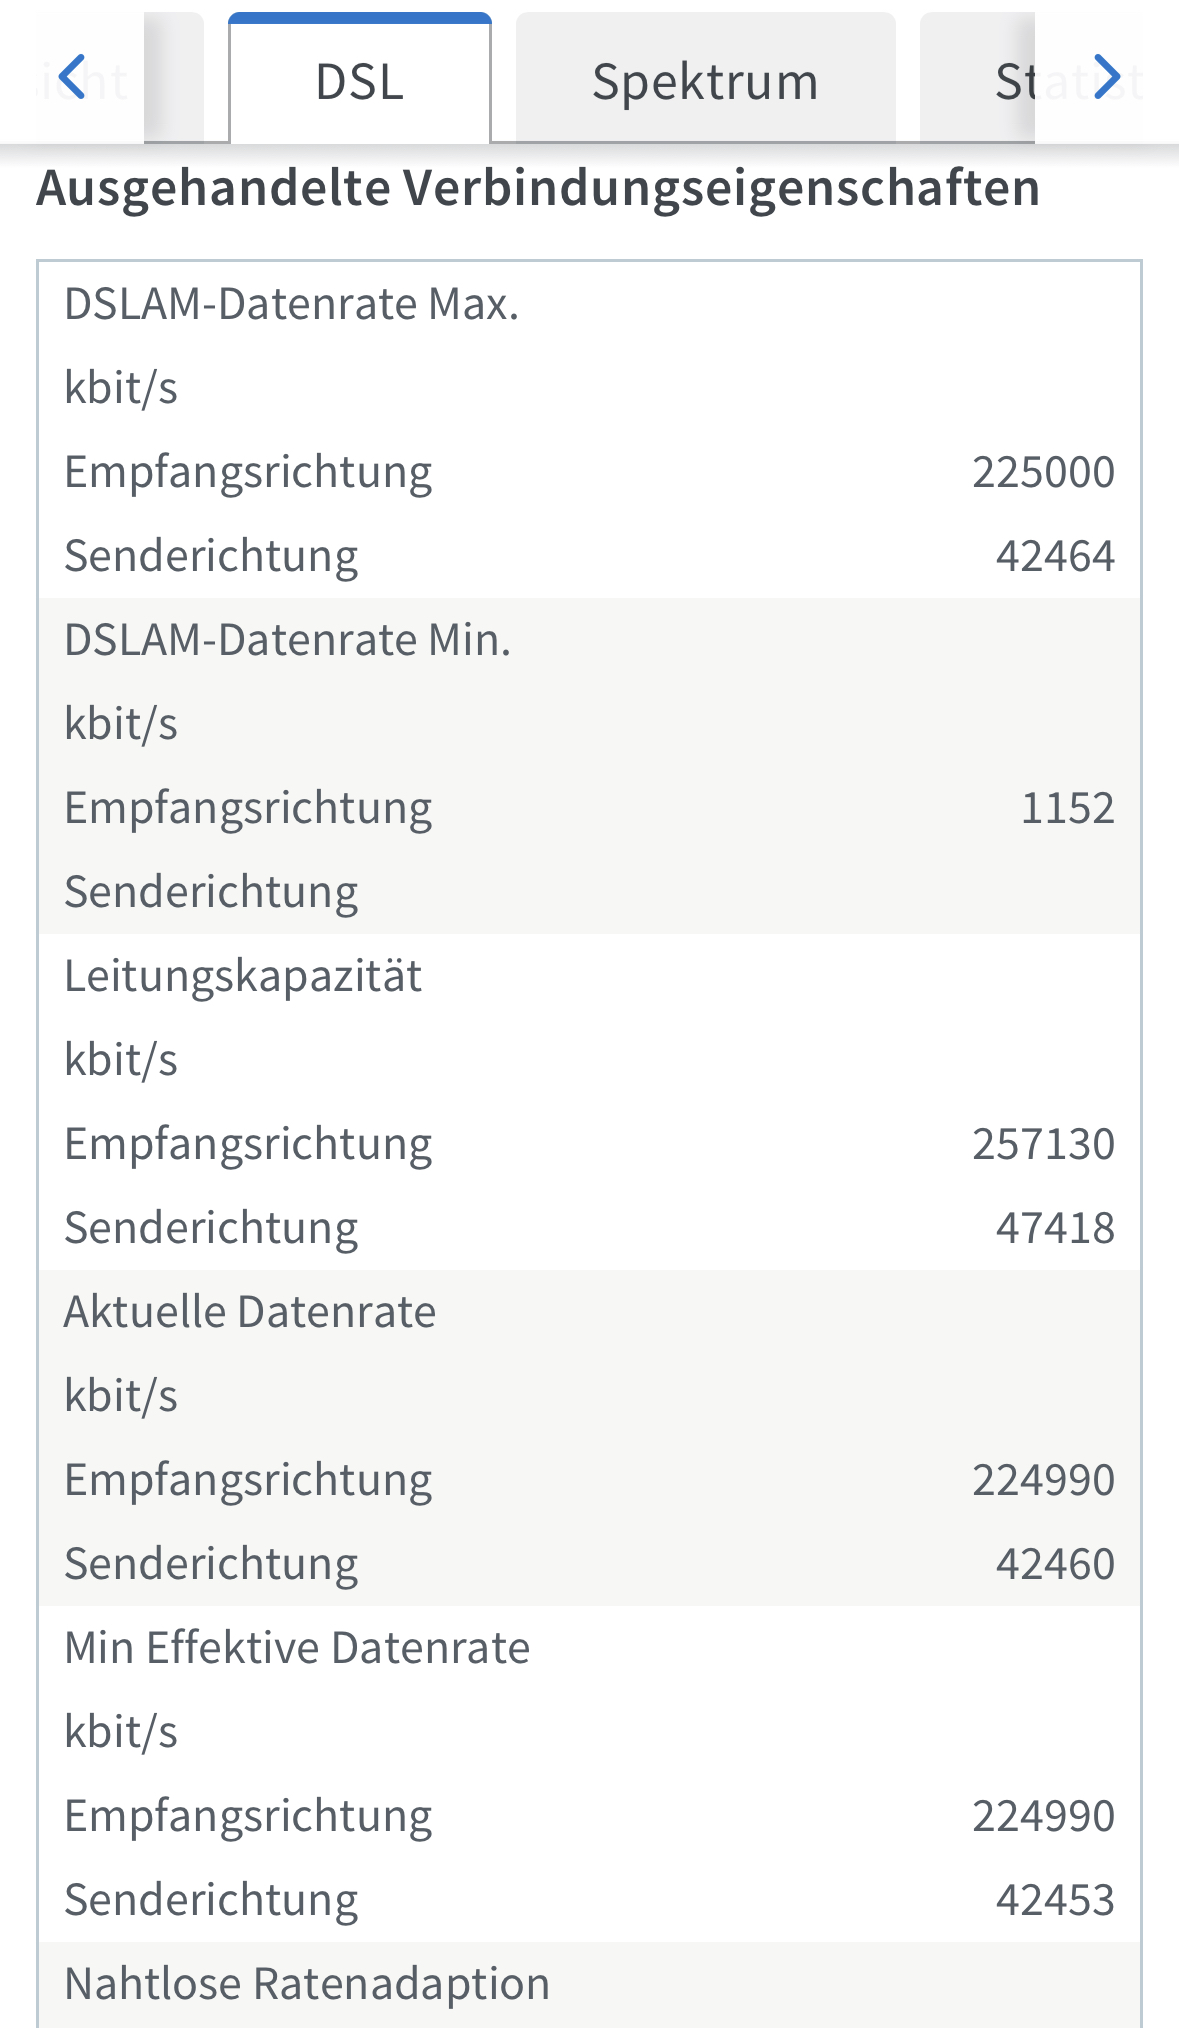This screenshot has width=1179, height=2028.
Task: Select the Min Effektive Datenrate label
Action: tap(297, 1648)
